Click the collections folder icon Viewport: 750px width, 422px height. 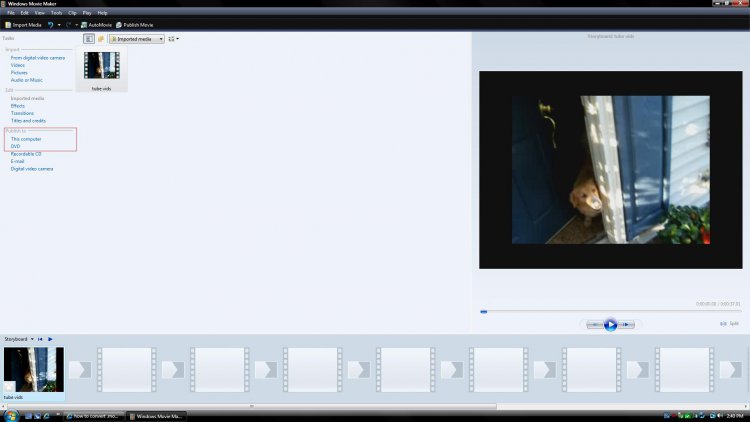coord(101,39)
